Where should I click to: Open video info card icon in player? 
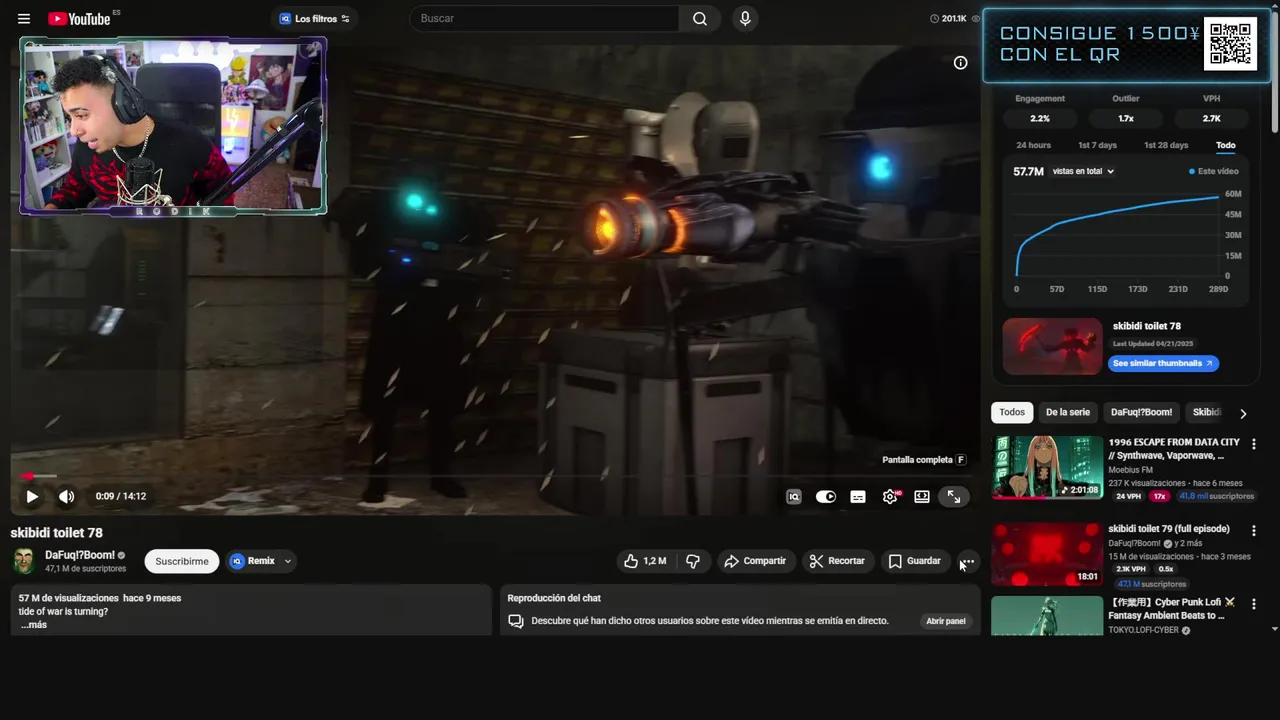[x=960, y=63]
